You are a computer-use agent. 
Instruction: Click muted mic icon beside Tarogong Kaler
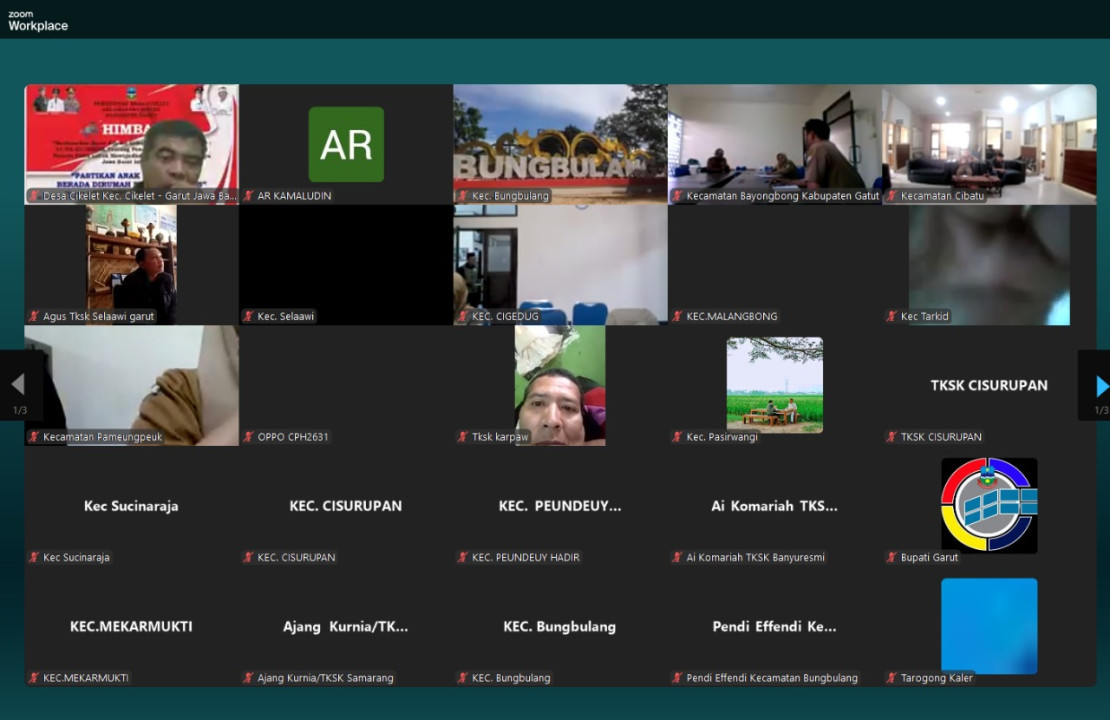pyautogui.click(x=891, y=678)
